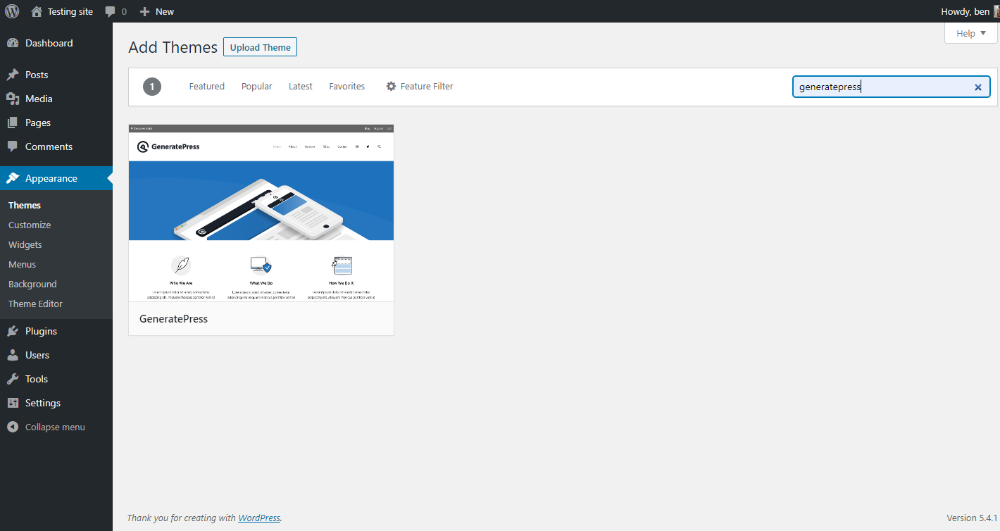The image size is (1000, 531).
Task: Click the Version 5.4.1 footer text
Action: pyautogui.click(x=972, y=518)
